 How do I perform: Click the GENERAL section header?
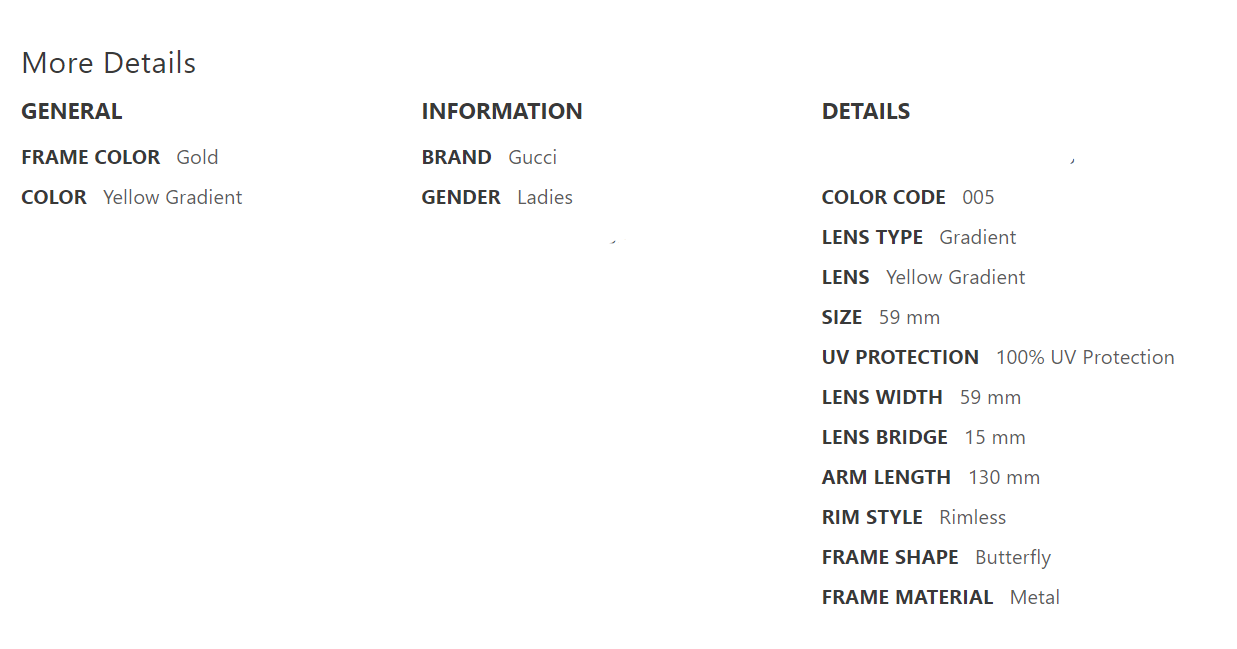(x=71, y=111)
